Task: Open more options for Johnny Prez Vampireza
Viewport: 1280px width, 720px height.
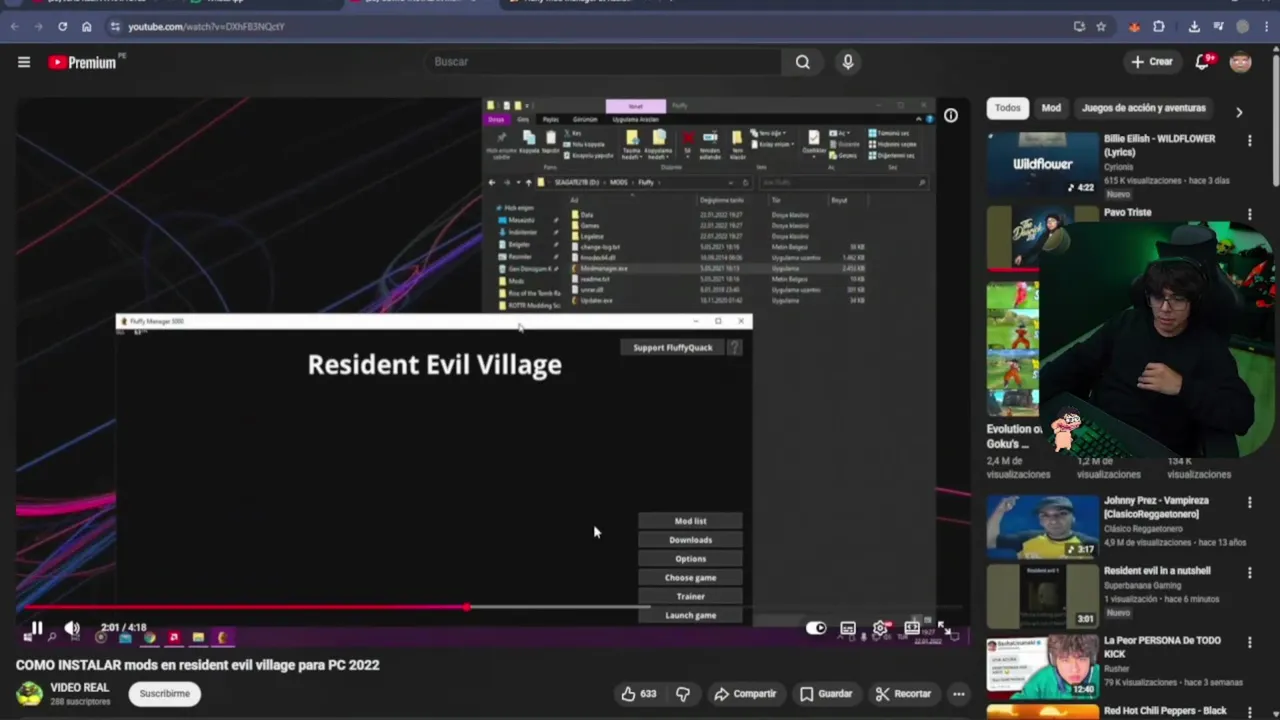Action: click(x=1249, y=502)
